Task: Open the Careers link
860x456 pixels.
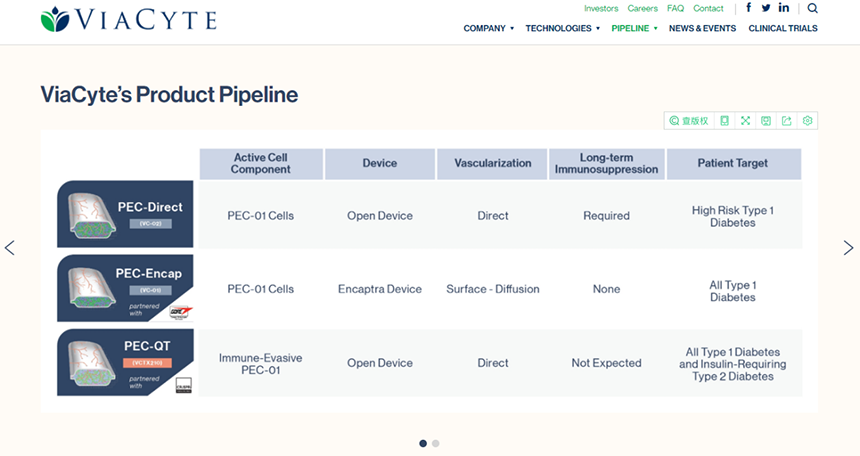Action: (x=643, y=8)
